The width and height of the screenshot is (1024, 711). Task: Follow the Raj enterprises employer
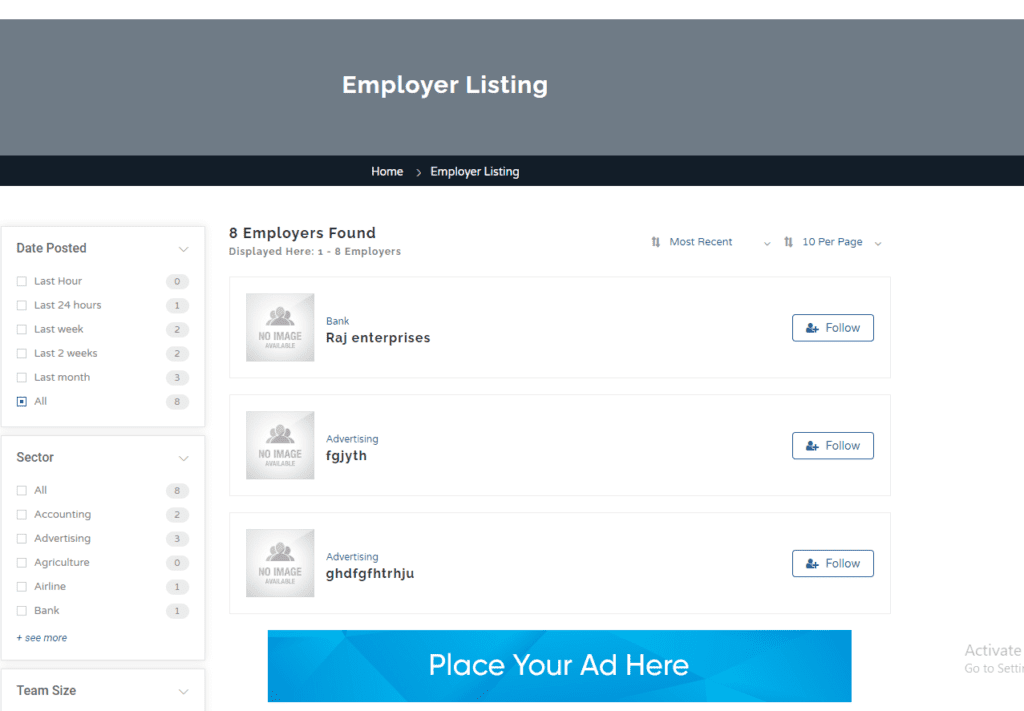[x=832, y=328]
